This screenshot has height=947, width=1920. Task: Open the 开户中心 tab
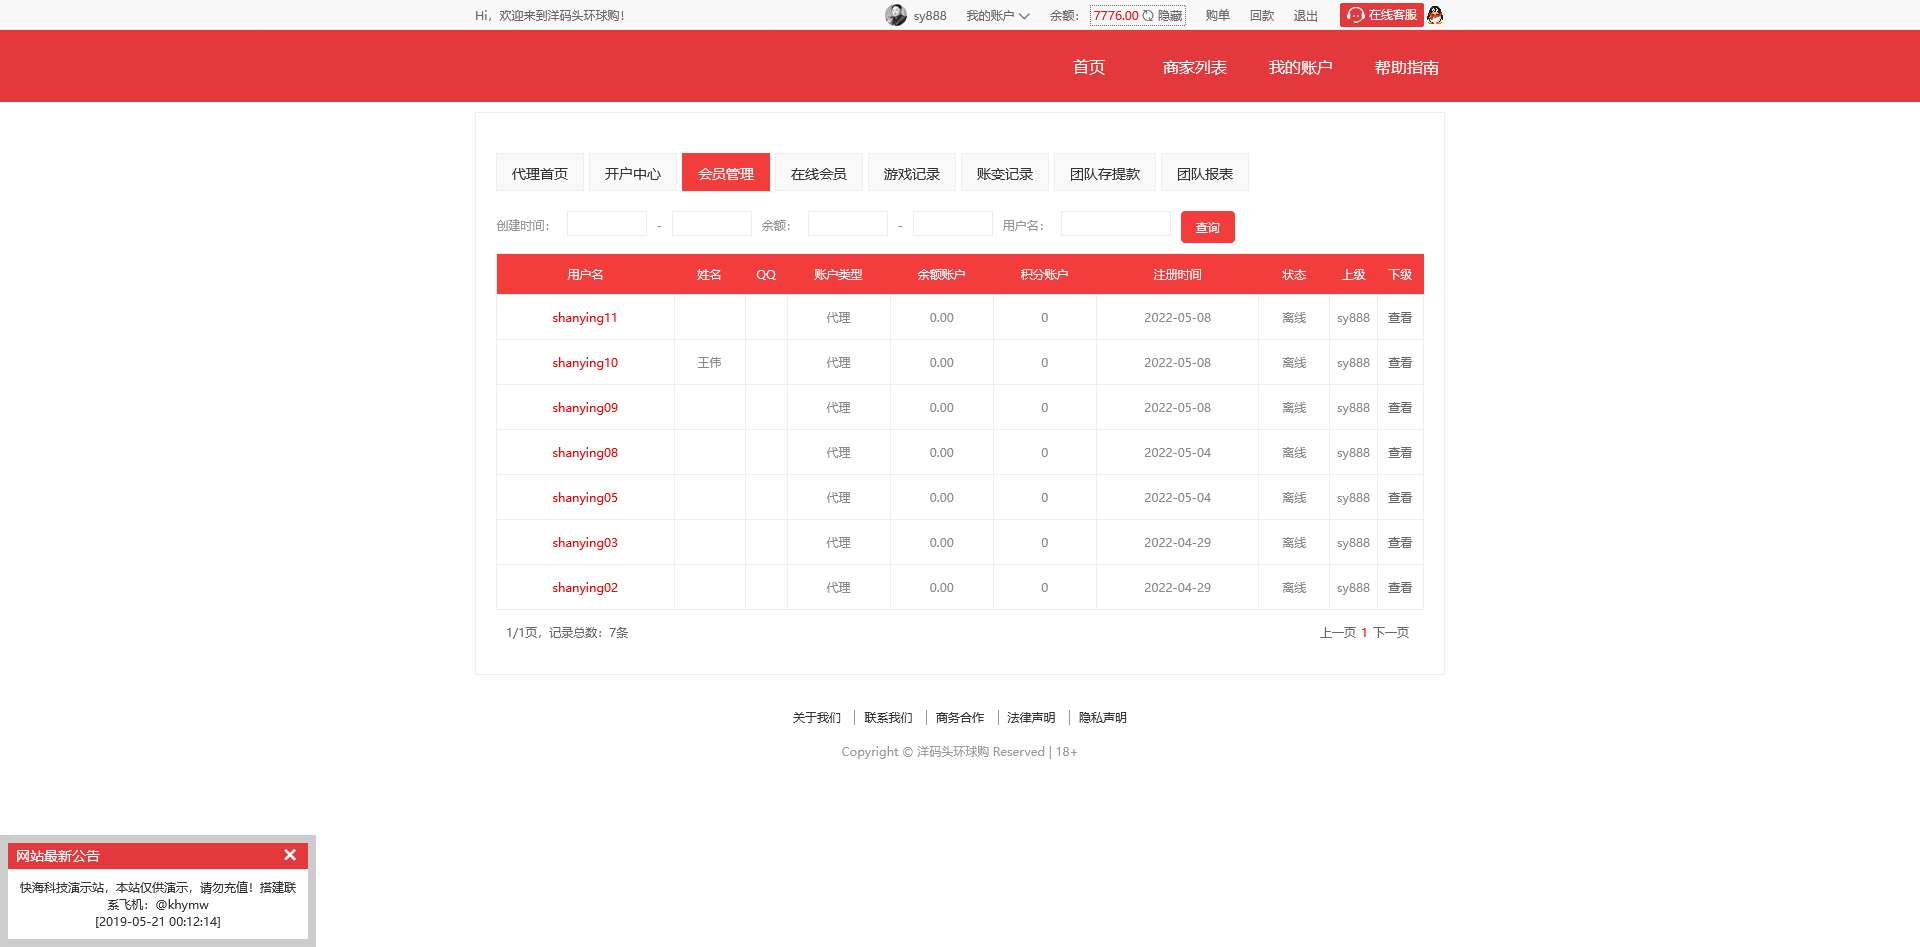point(632,172)
